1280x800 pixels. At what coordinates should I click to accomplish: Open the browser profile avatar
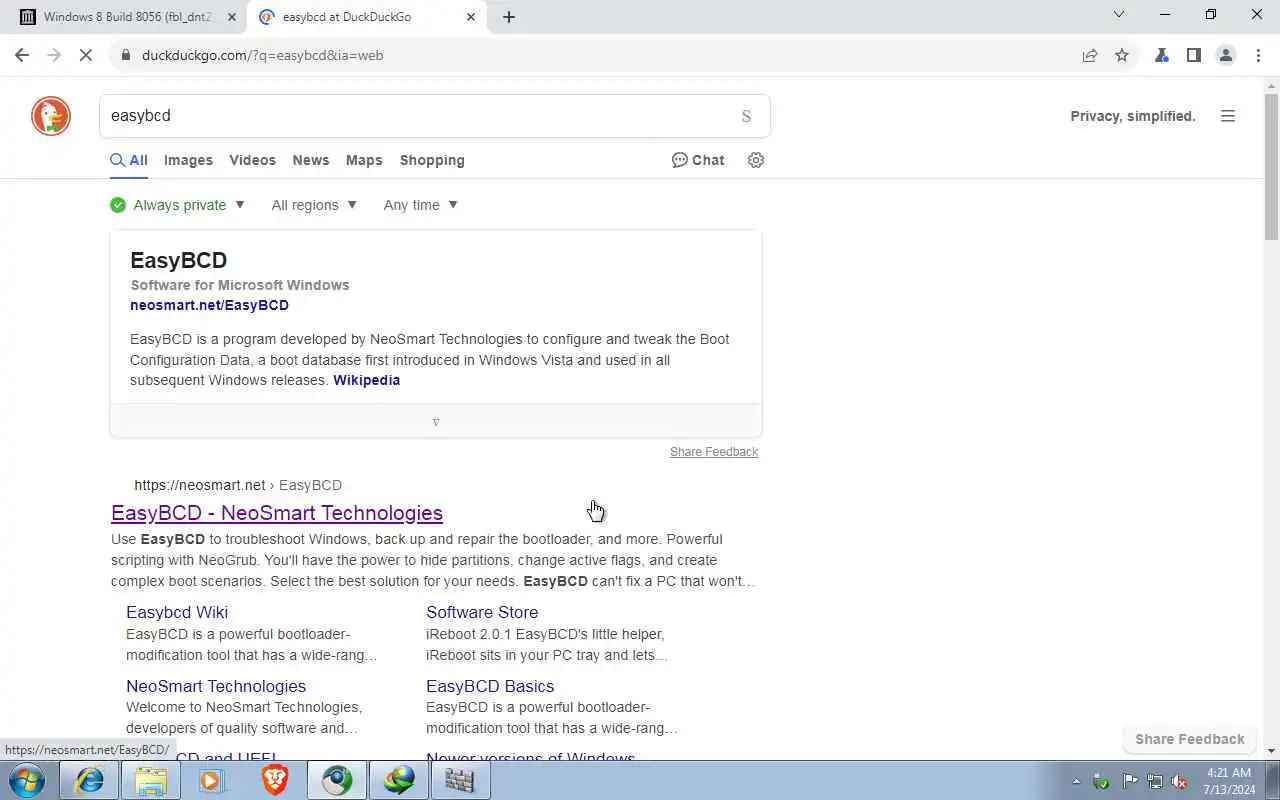click(x=1226, y=55)
